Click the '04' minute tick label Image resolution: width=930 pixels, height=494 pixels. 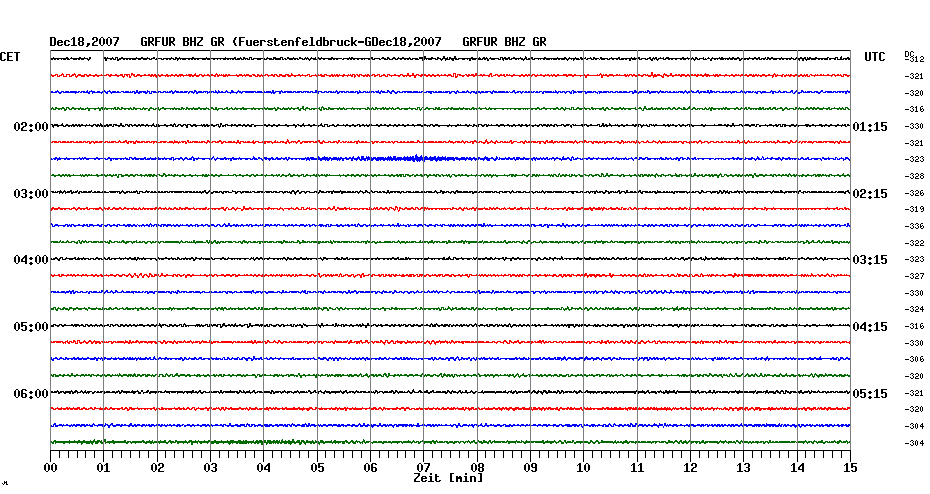coord(264,467)
